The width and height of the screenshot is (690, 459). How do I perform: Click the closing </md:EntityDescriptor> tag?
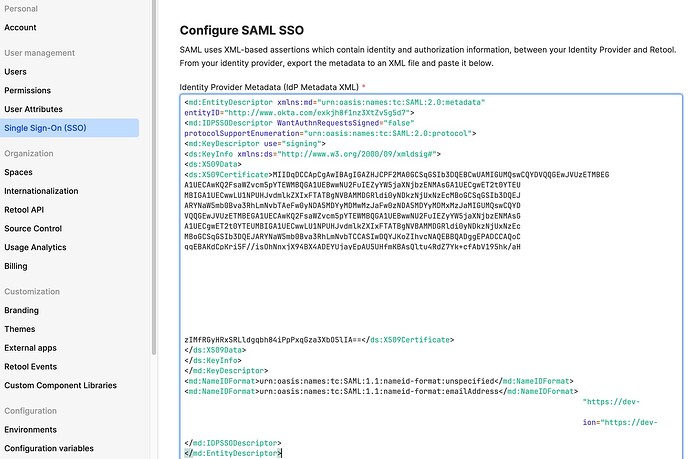[233, 453]
